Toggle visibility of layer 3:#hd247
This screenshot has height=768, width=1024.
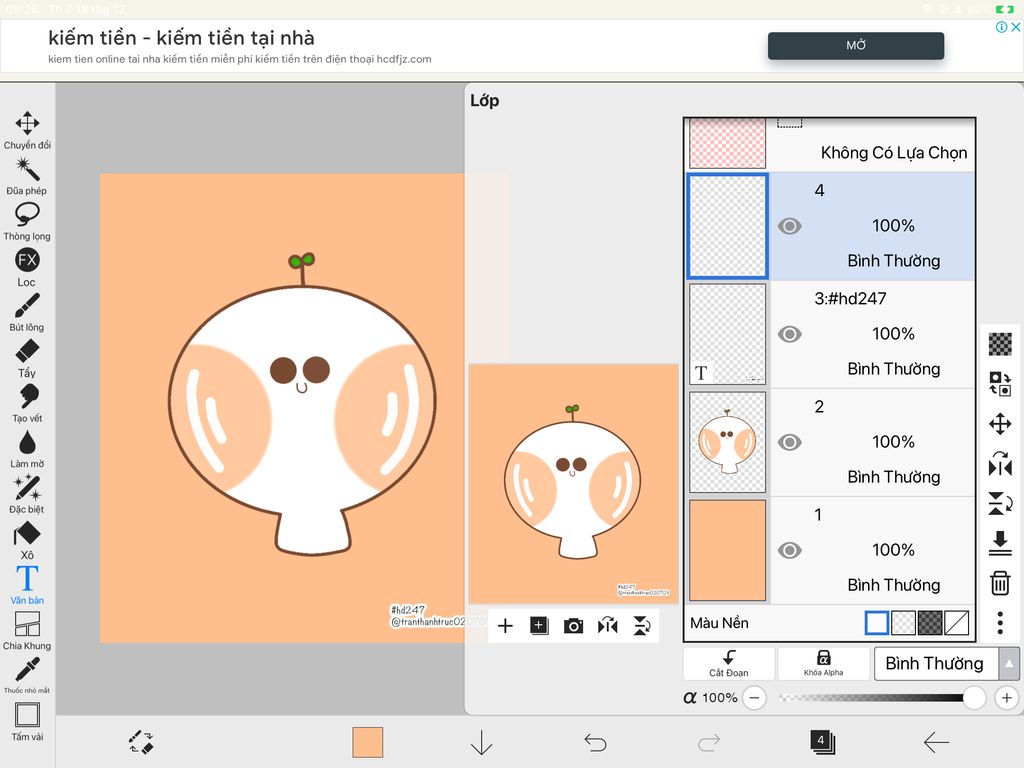[x=790, y=334]
